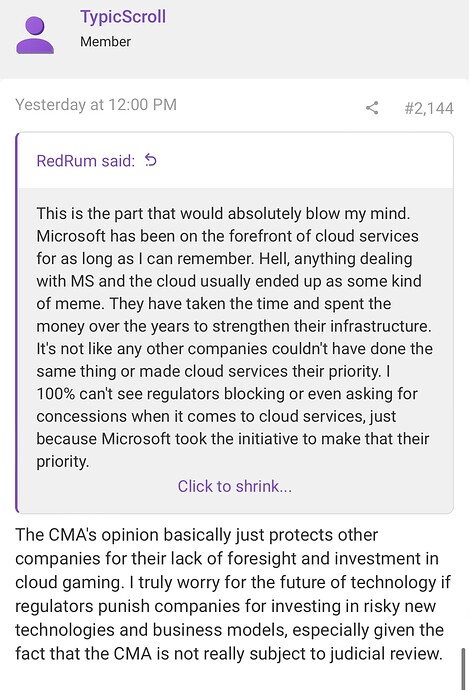This screenshot has width=469, height=690.
Task: Collapse the quote with 'Click to shrink...'
Action: pyautogui.click(x=234, y=486)
